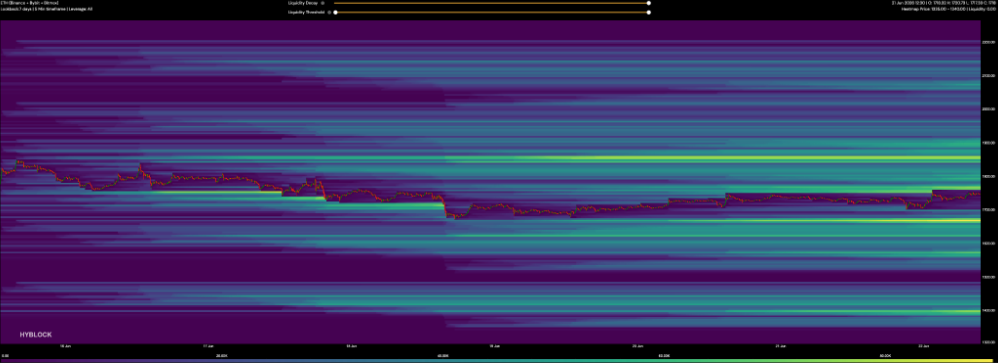Click the "20 Jun" time axis label
This screenshot has height=363, width=998.
pos(638,347)
